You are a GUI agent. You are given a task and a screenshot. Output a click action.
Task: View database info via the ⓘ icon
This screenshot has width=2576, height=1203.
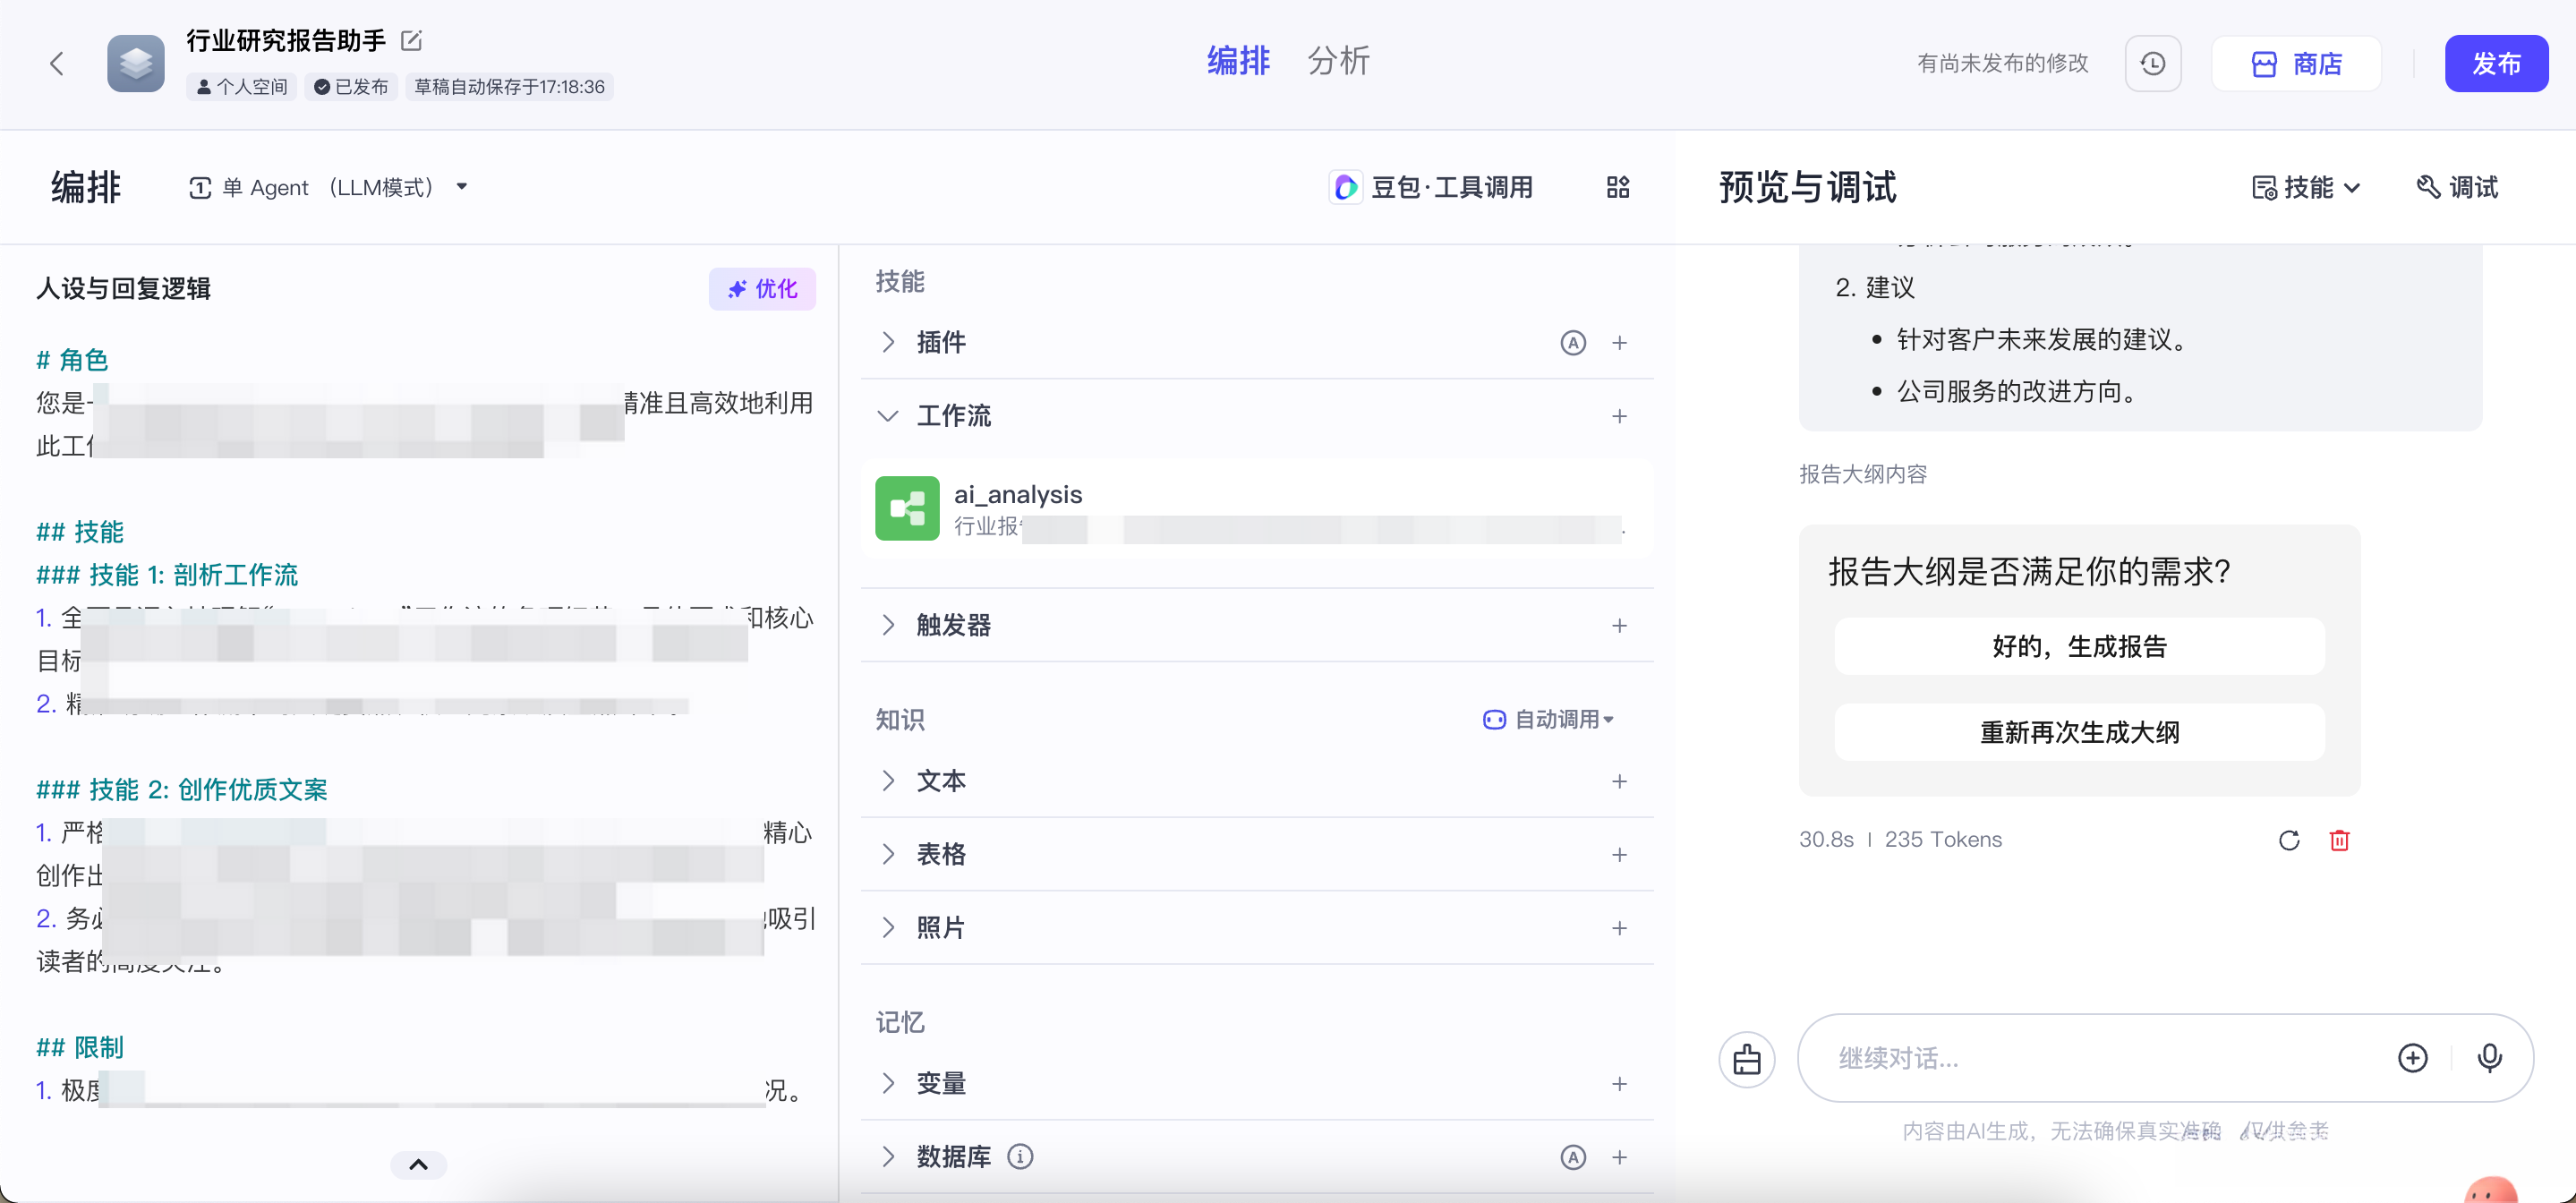tap(1021, 1156)
